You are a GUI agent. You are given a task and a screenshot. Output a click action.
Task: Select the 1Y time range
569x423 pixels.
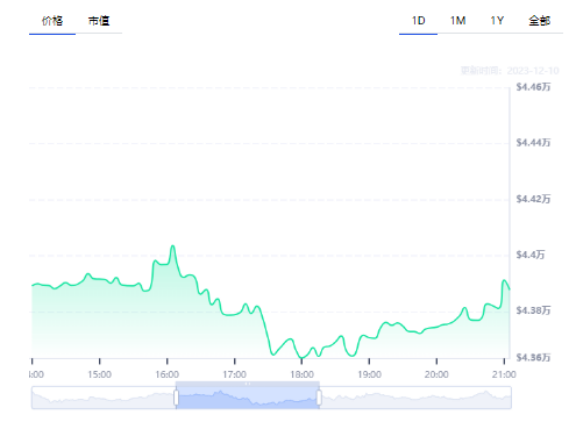point(497,21)
